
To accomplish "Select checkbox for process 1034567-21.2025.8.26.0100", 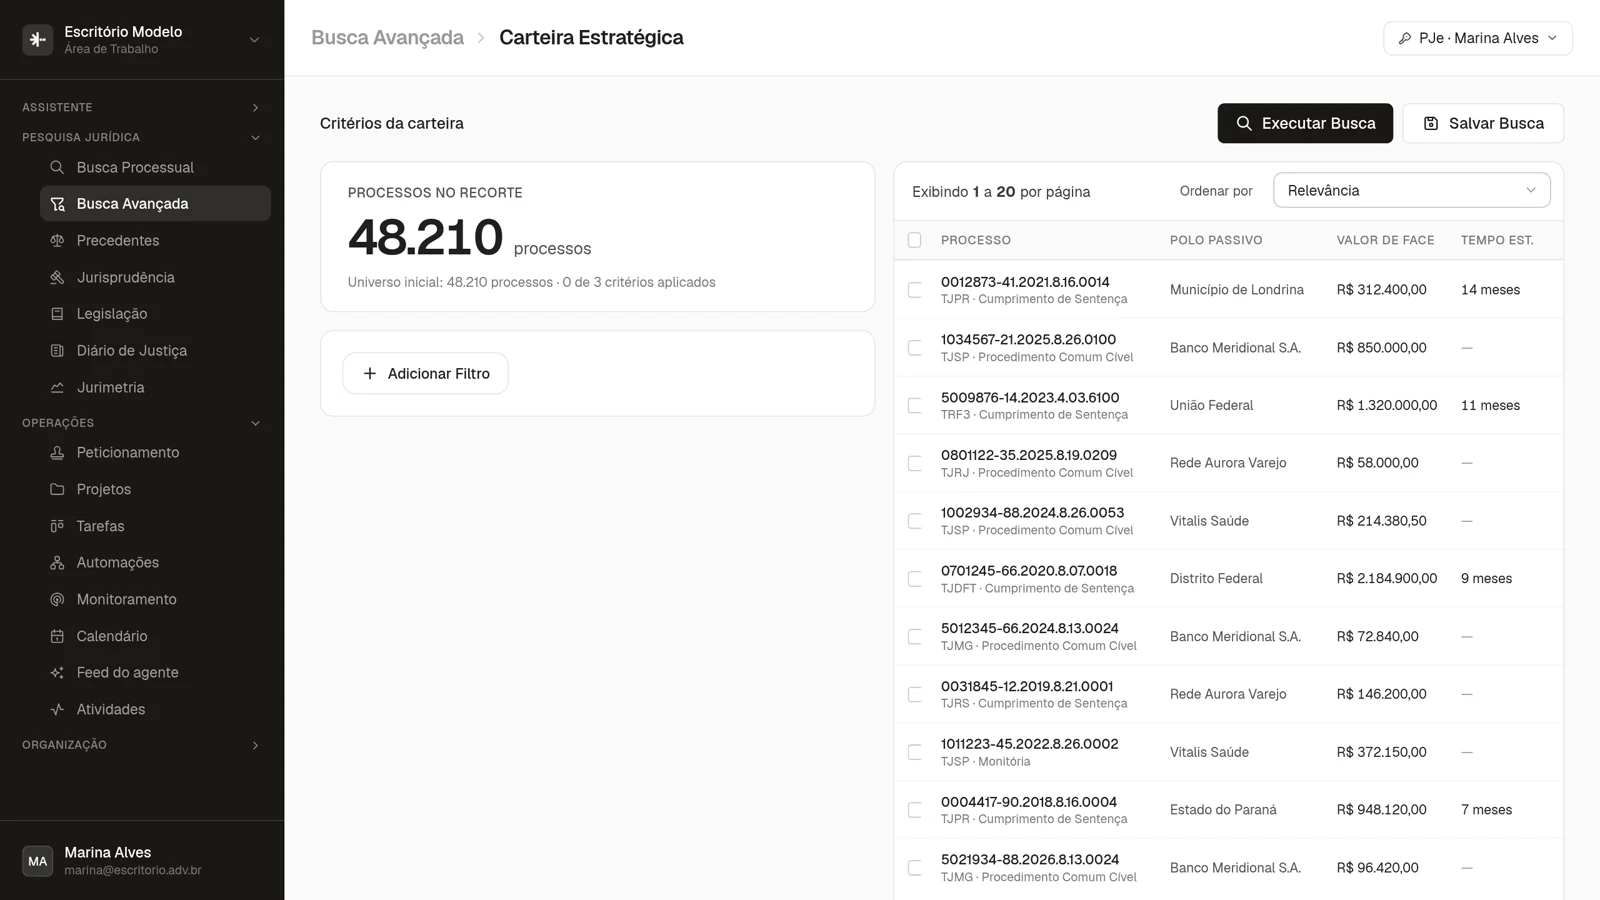I will coord(914,348).
